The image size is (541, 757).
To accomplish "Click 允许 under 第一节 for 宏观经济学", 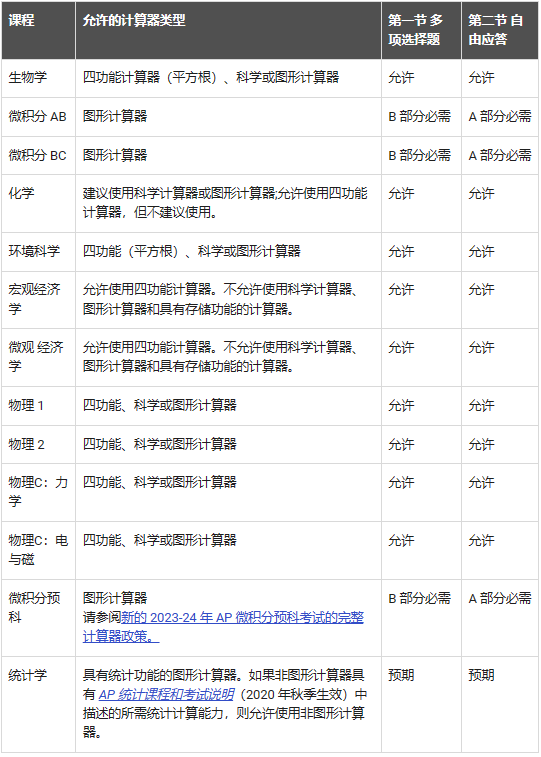I will (401, 290).
